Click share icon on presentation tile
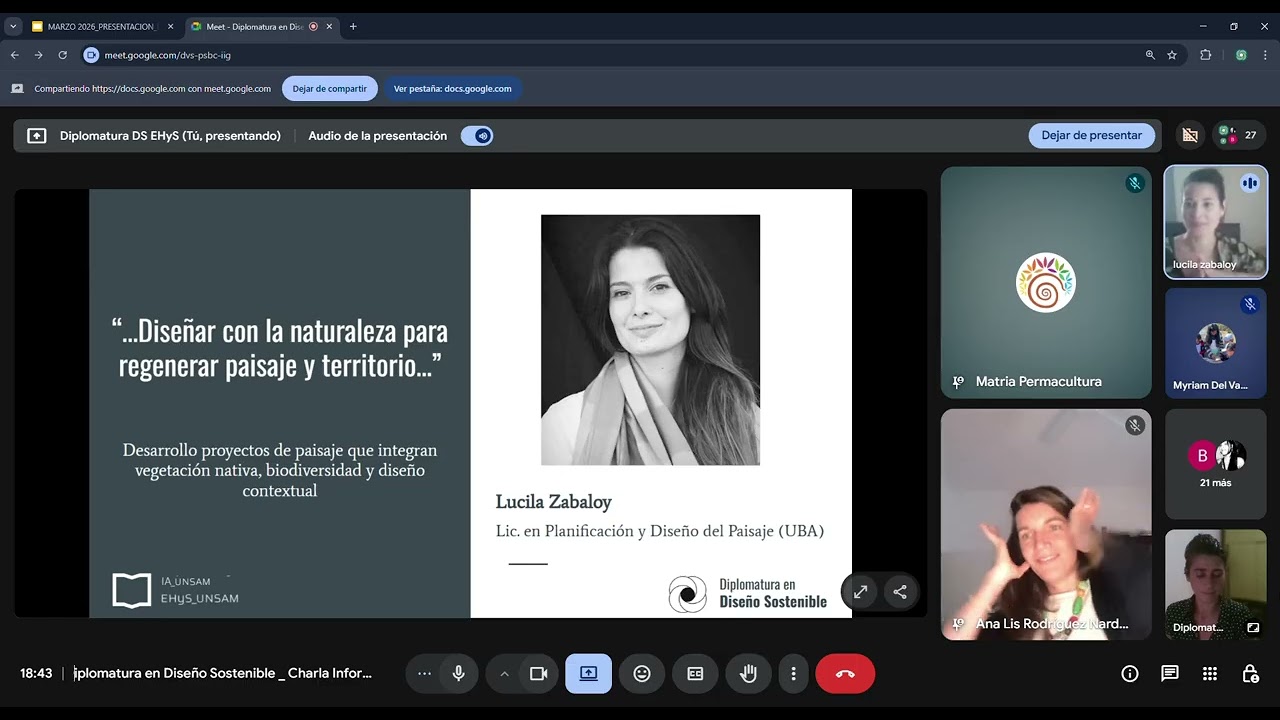Viewport: 1280px width, 720px height. tap(900, 592)
